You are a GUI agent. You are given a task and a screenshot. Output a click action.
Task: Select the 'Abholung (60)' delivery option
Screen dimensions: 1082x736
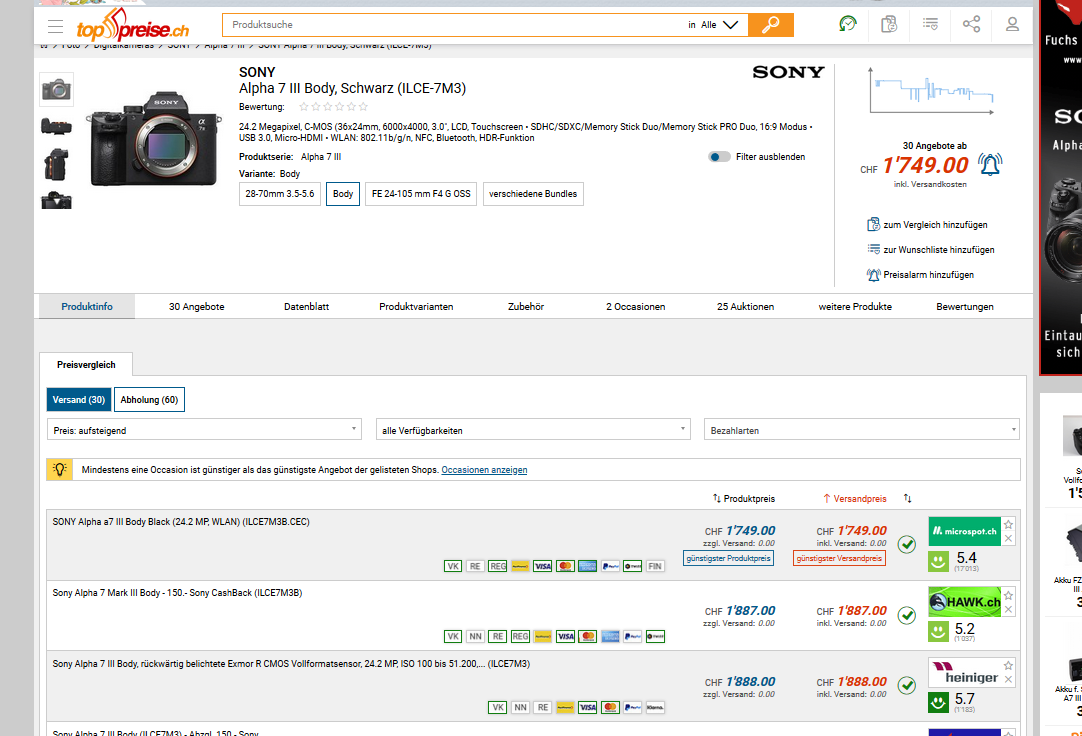point(149,400)
